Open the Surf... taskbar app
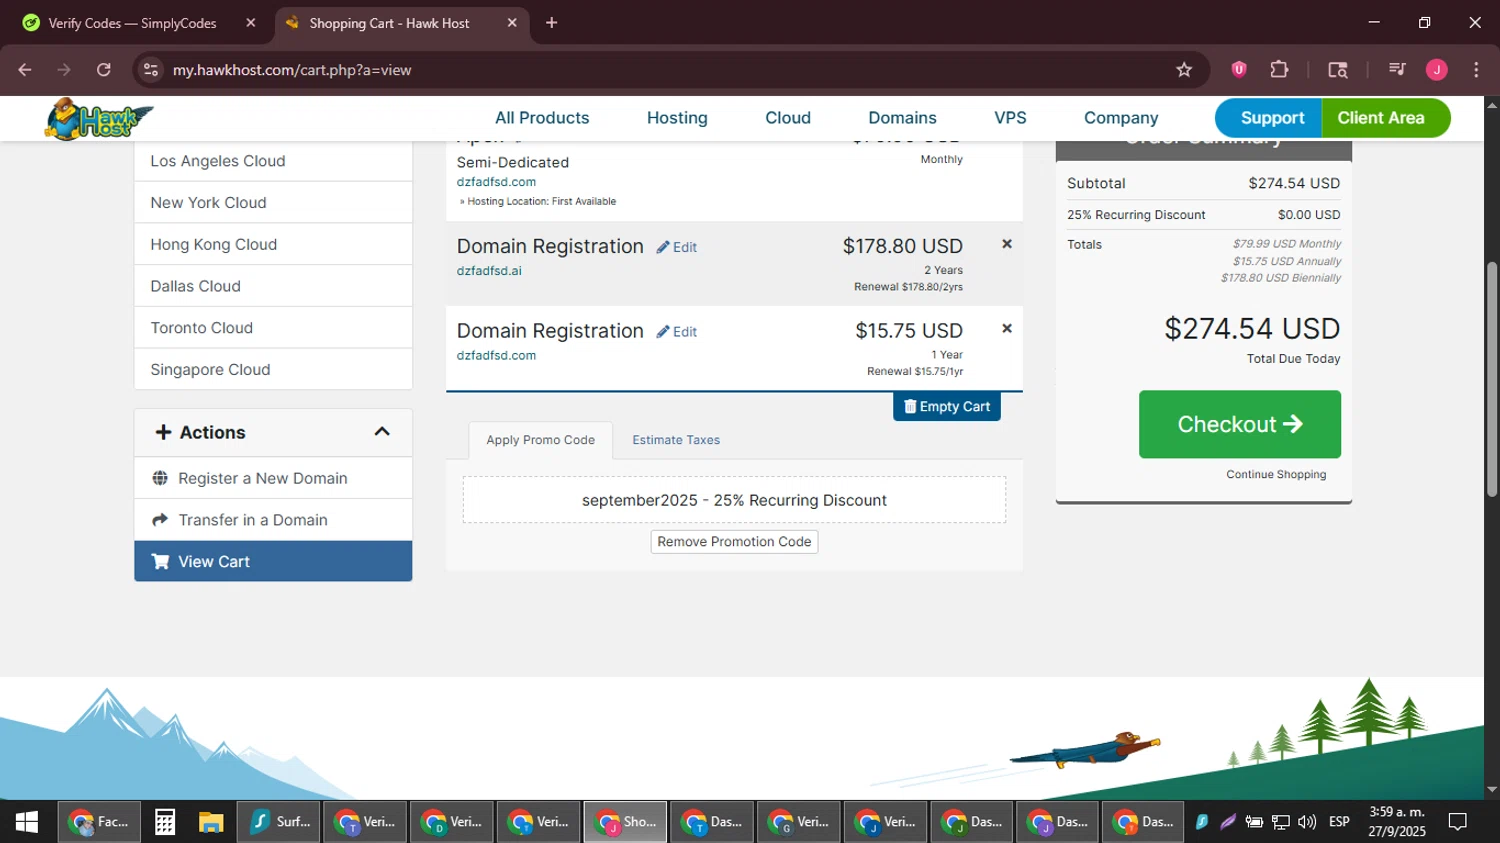Screen dimensions: 1500x843 [x=279, y=822]
